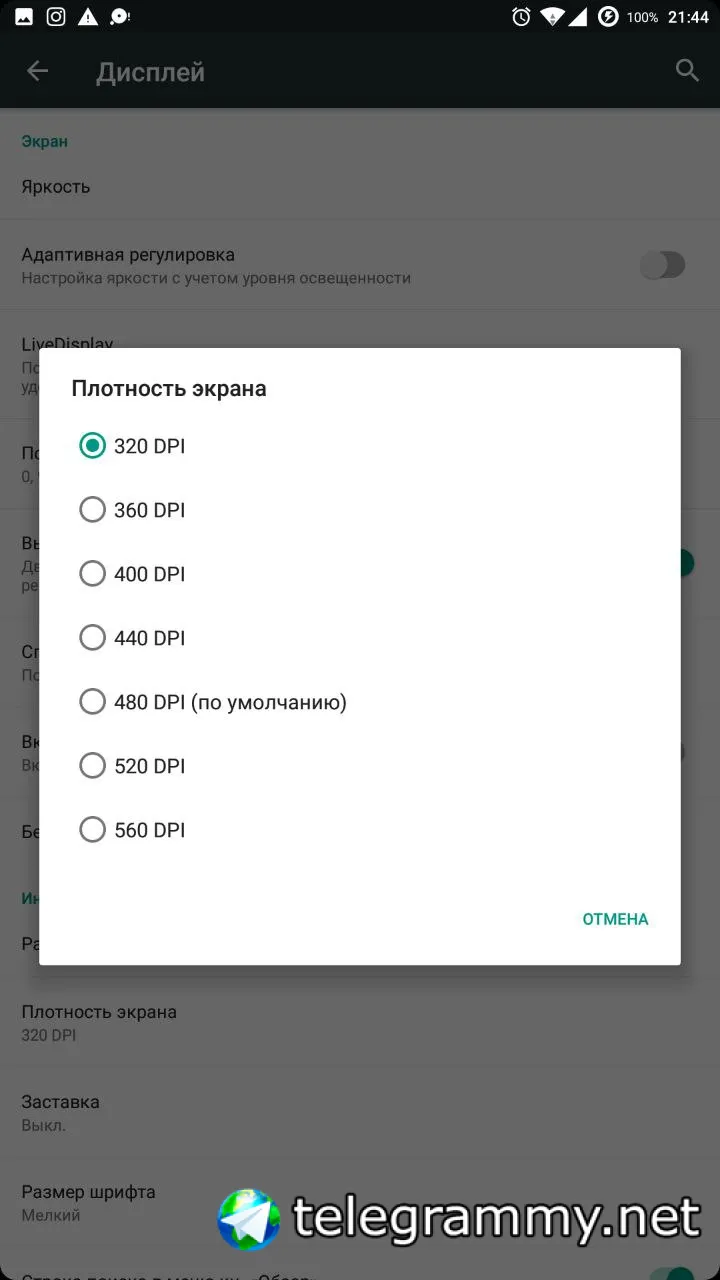Pick the 440 DPI radio button
The height and width of the screenshot is (1280, 720).
point(92,638)
